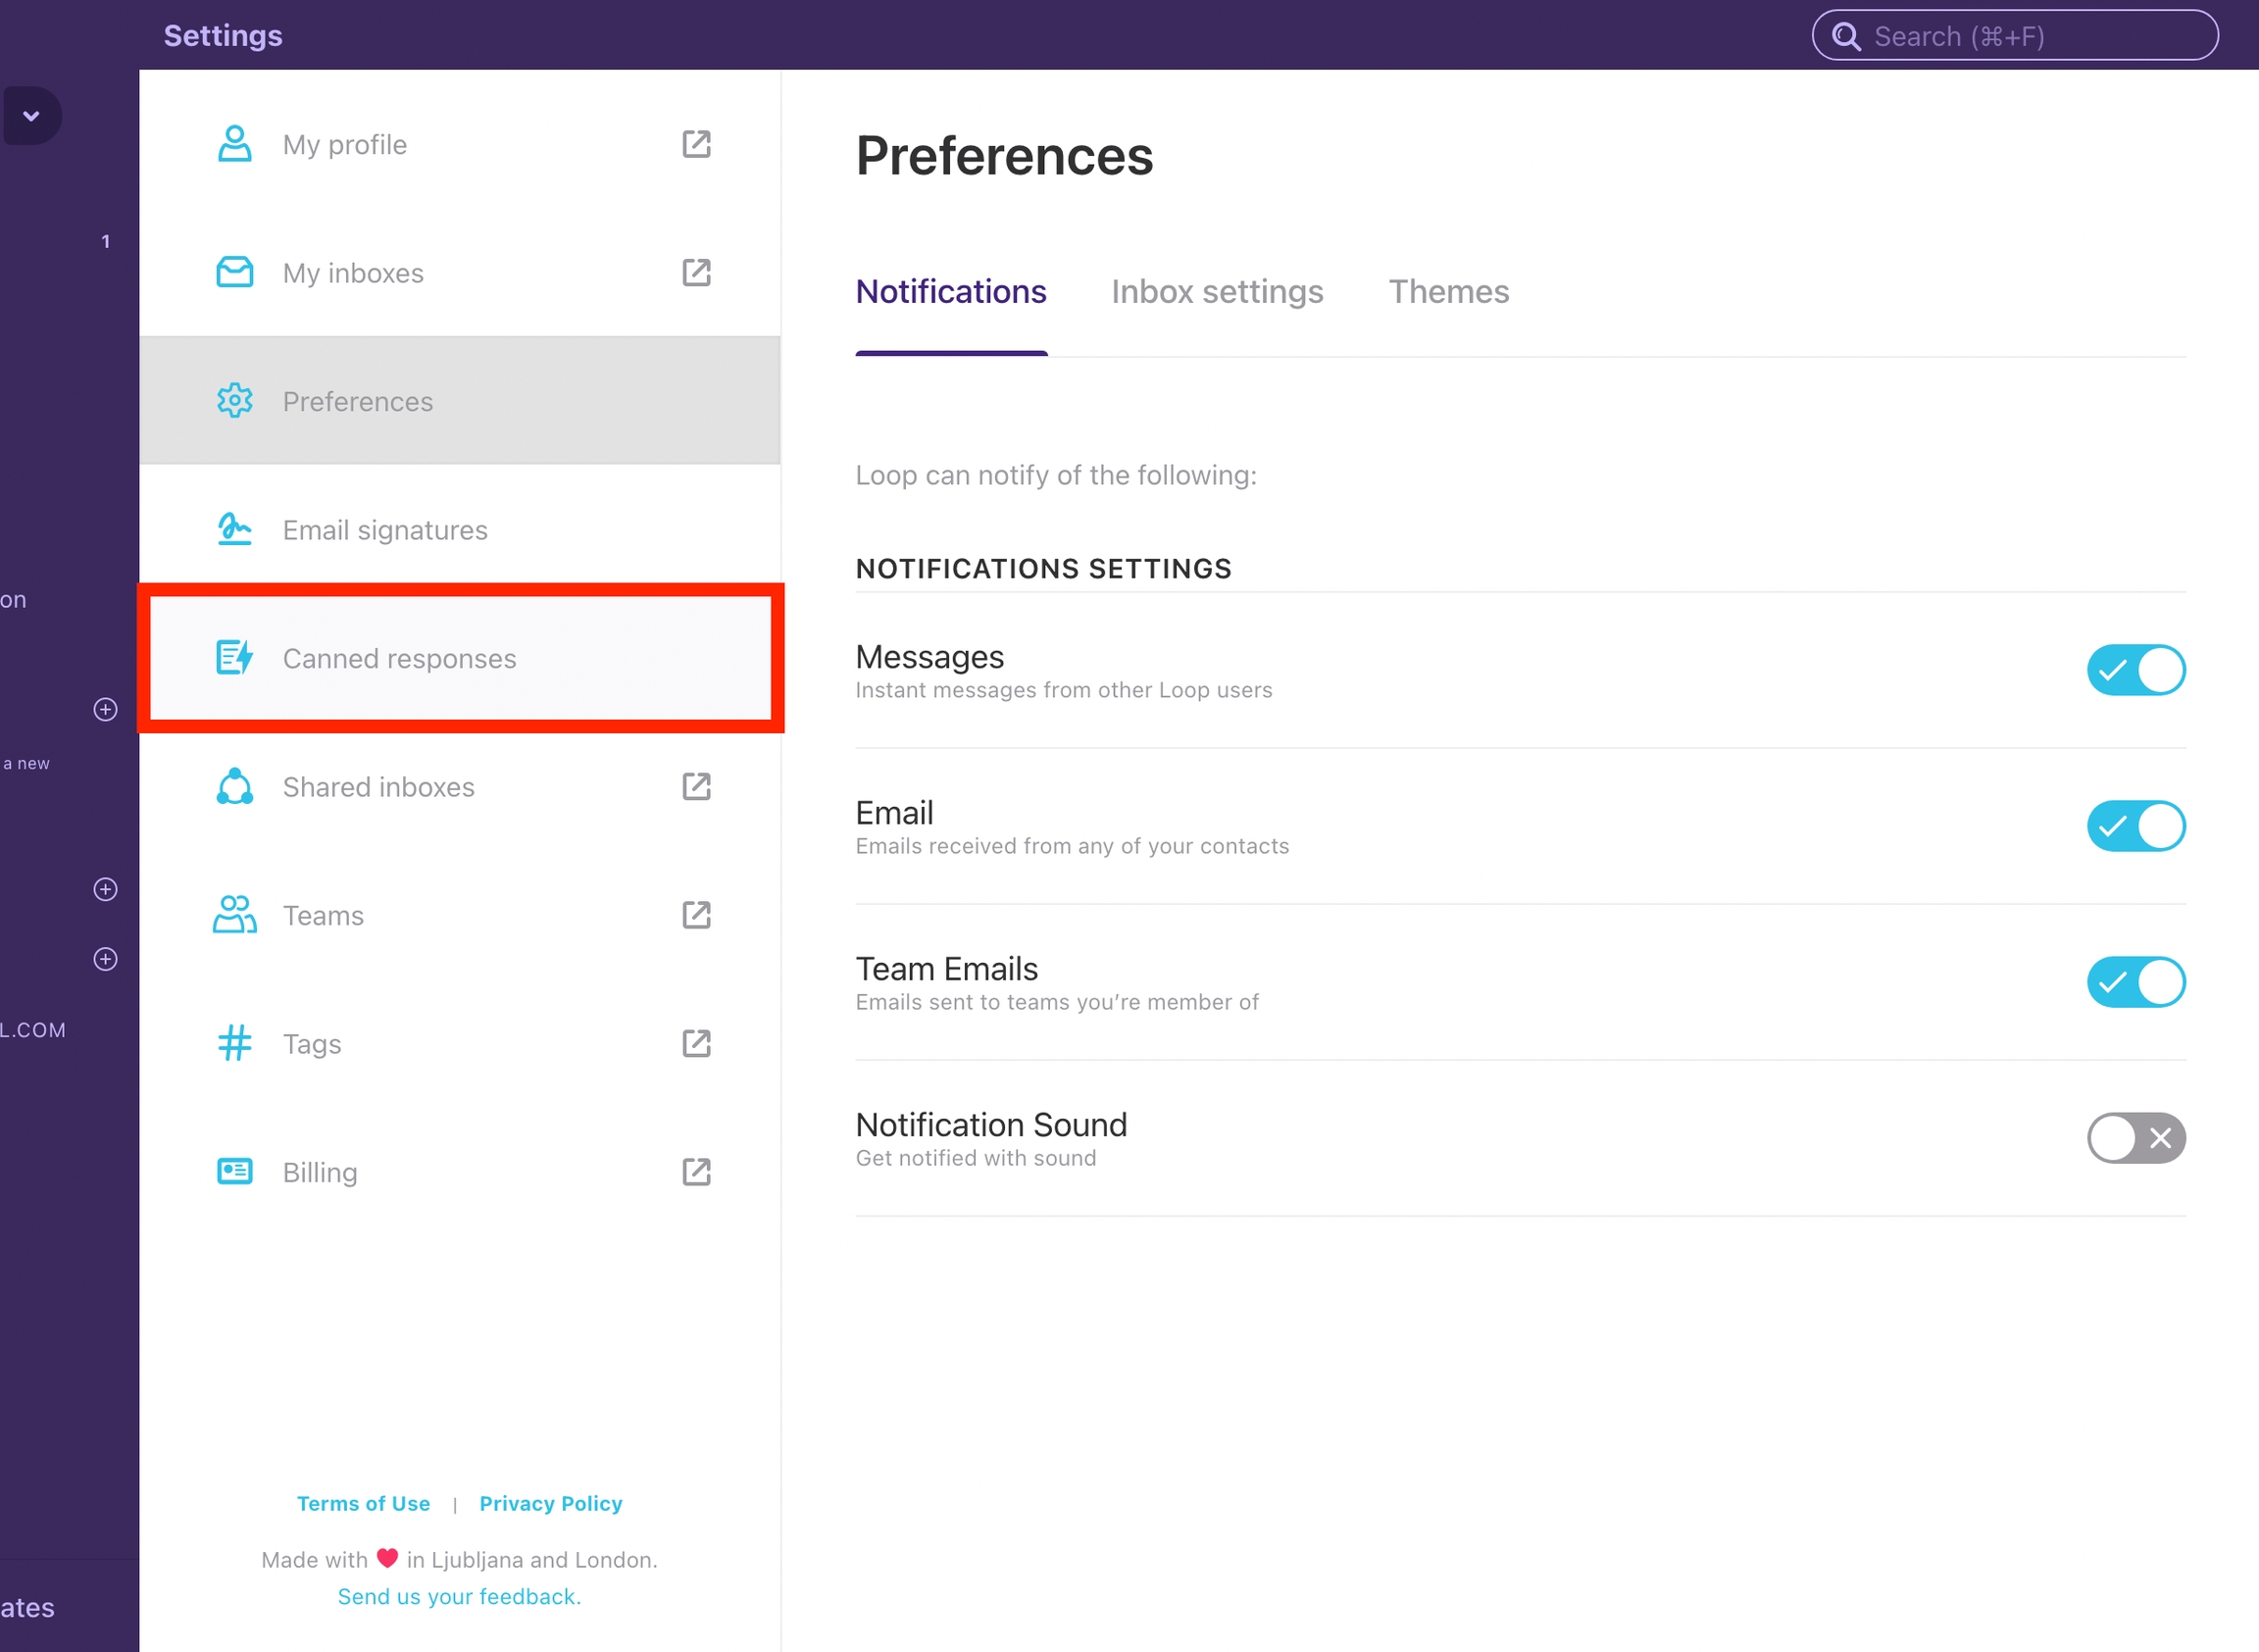Enable the Notification Sound toggle
The height and width of the screenshot is (1652, 2259).
(2135, 1138)
